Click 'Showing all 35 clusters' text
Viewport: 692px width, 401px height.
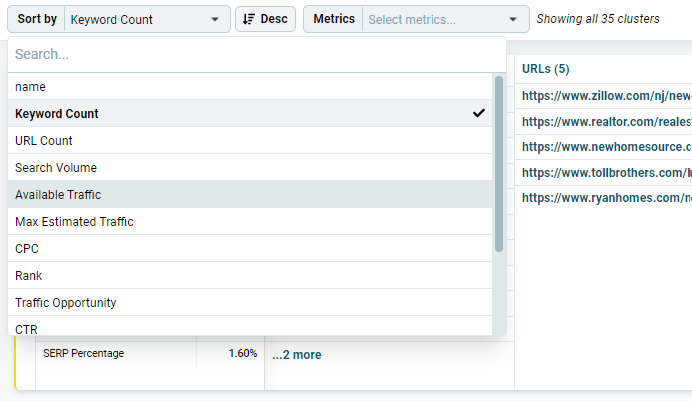[598, 19]
